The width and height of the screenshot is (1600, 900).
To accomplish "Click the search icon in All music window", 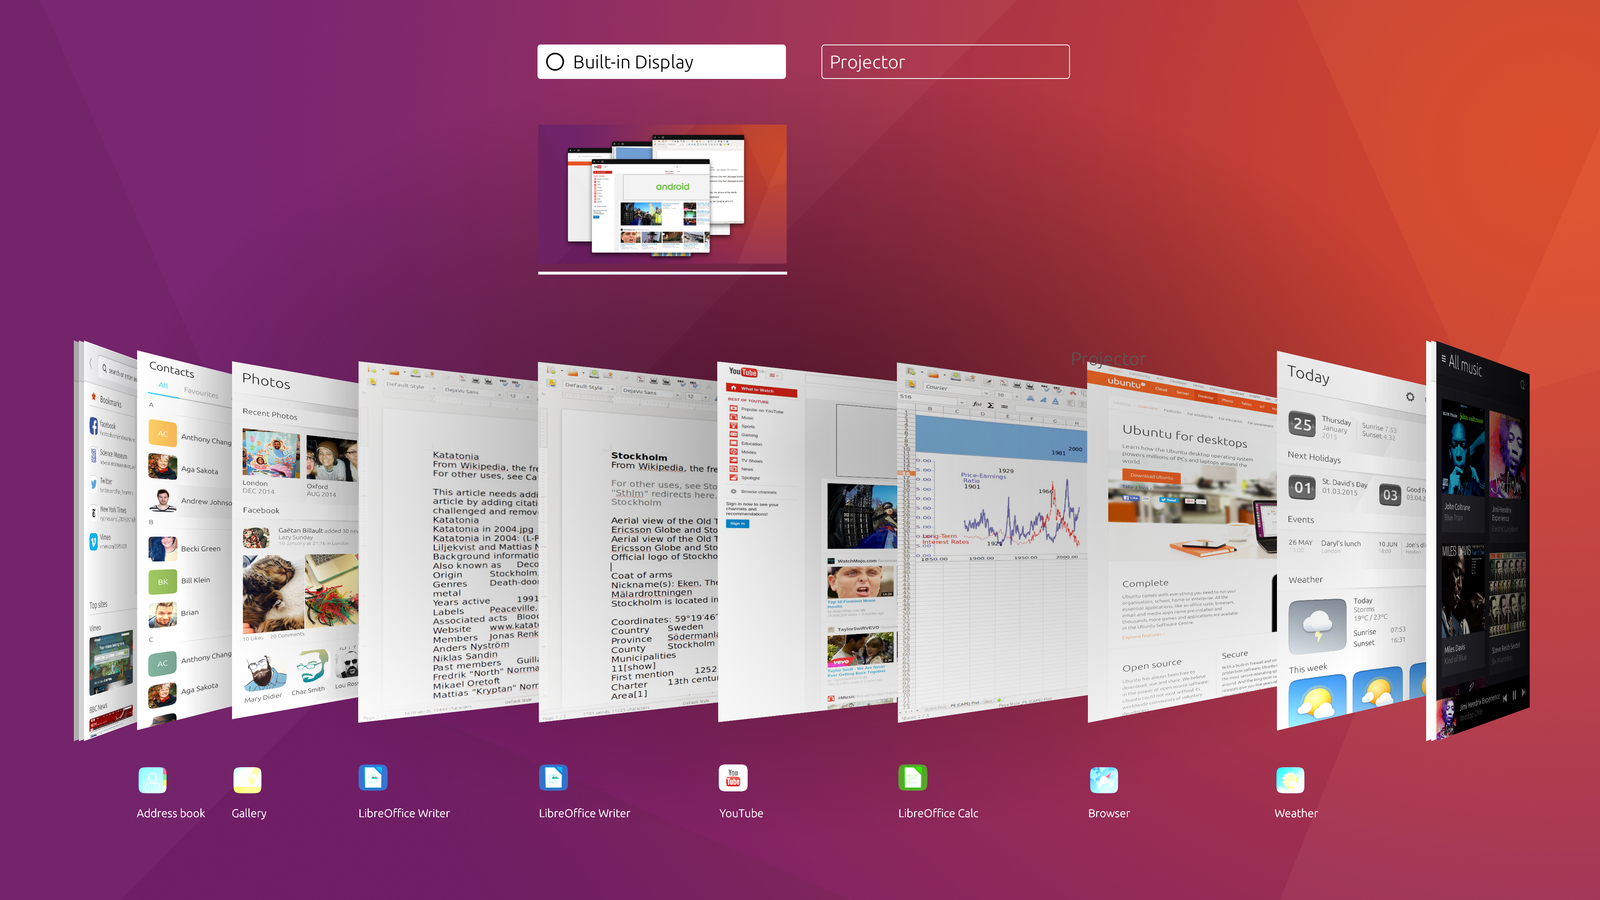I will (1523, 385).
